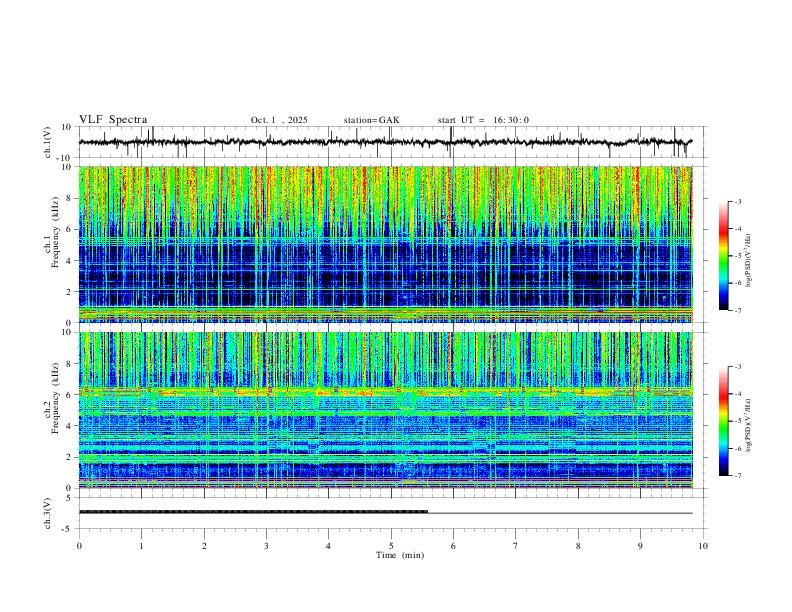The height and width of the screenshot is (612, 792).
Task: Click the time axis tick label '5'
Action: (391, 546)
